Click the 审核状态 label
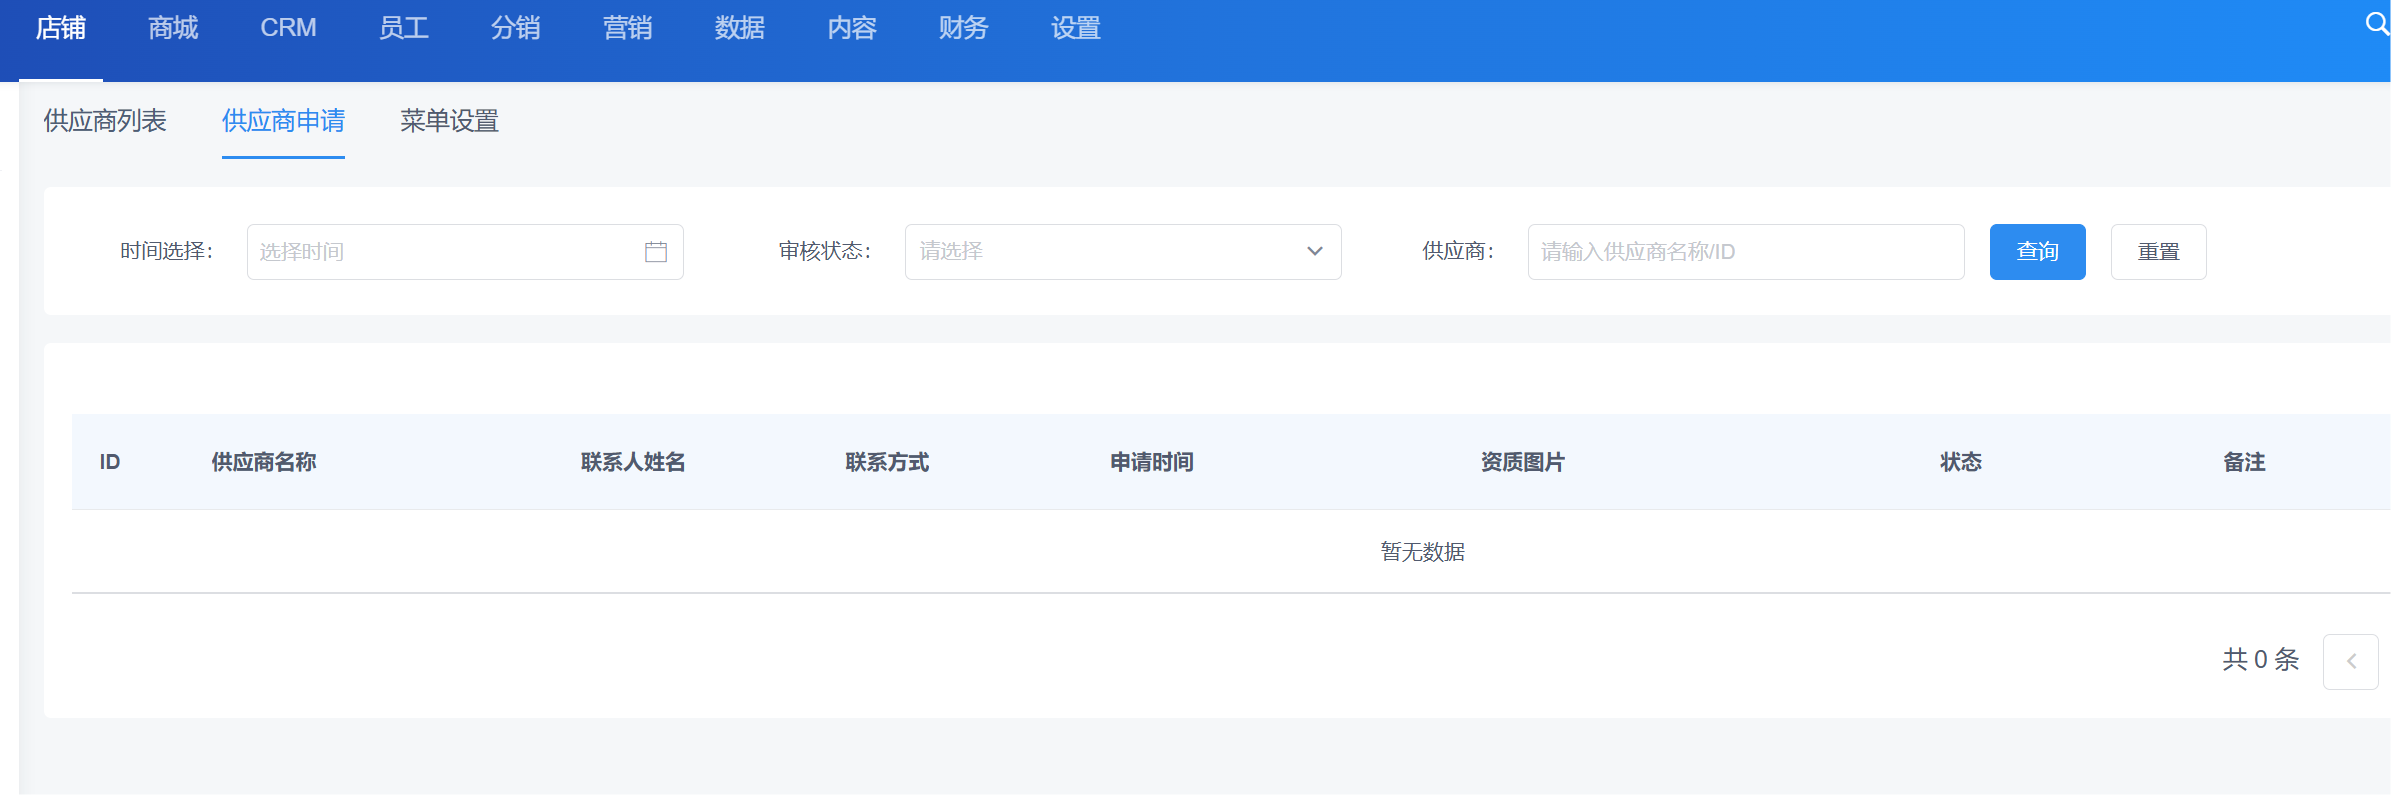 [x=825, y=251]
